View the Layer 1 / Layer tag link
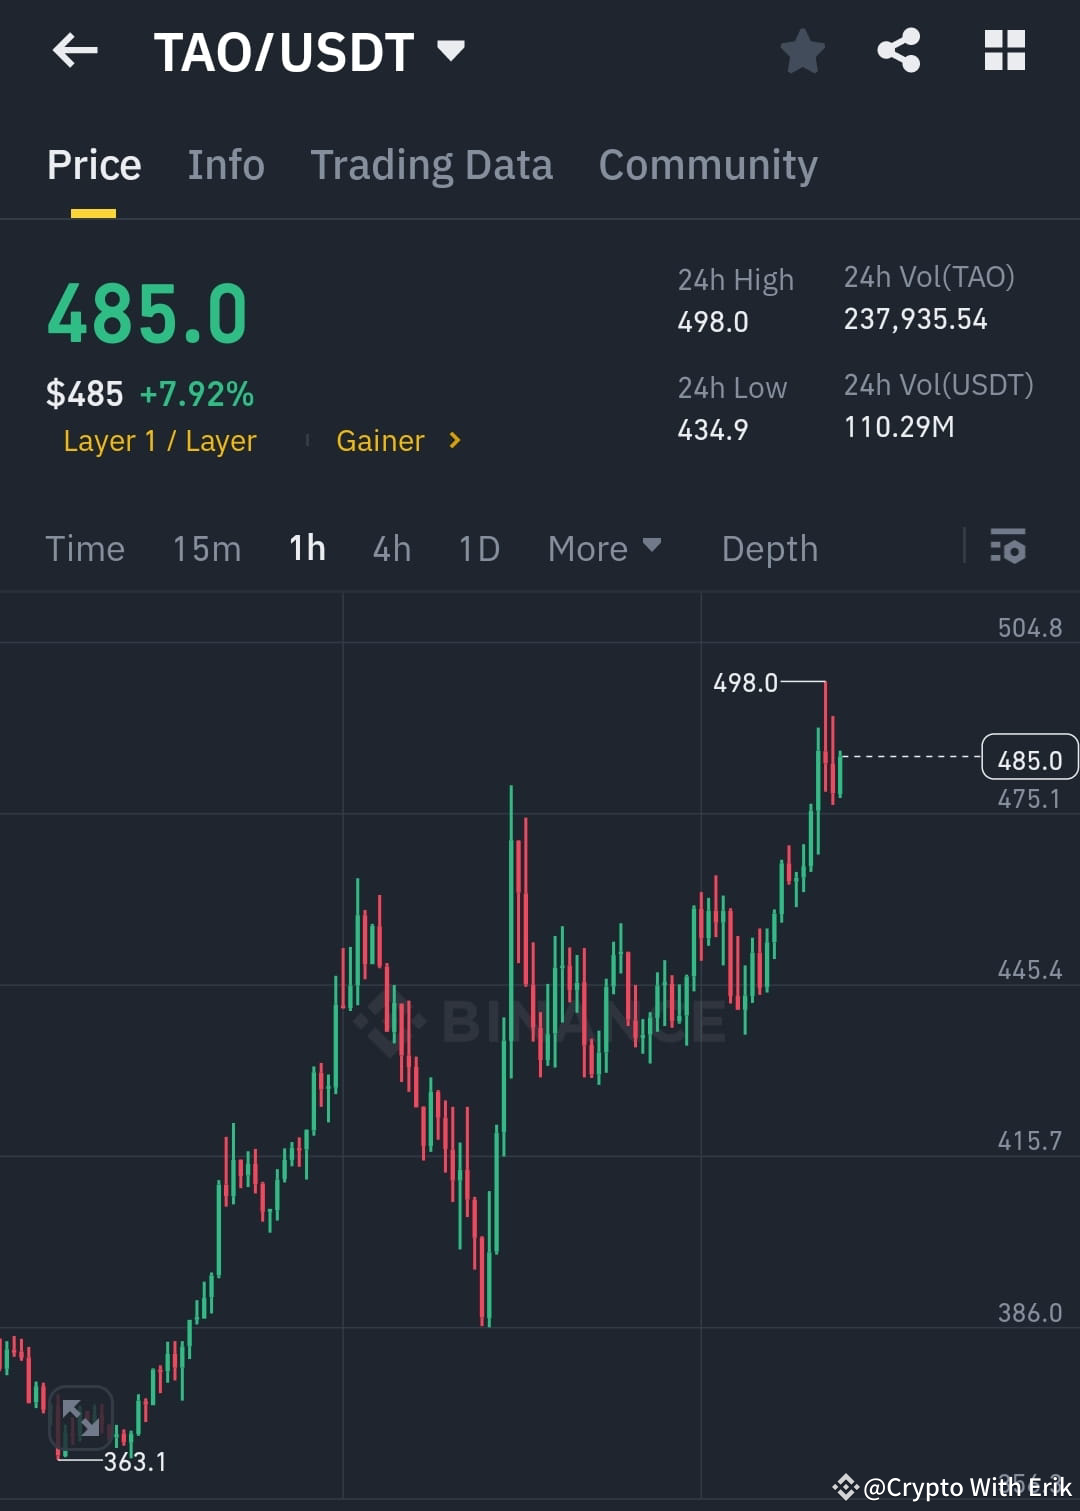 [x=159, y=440]
